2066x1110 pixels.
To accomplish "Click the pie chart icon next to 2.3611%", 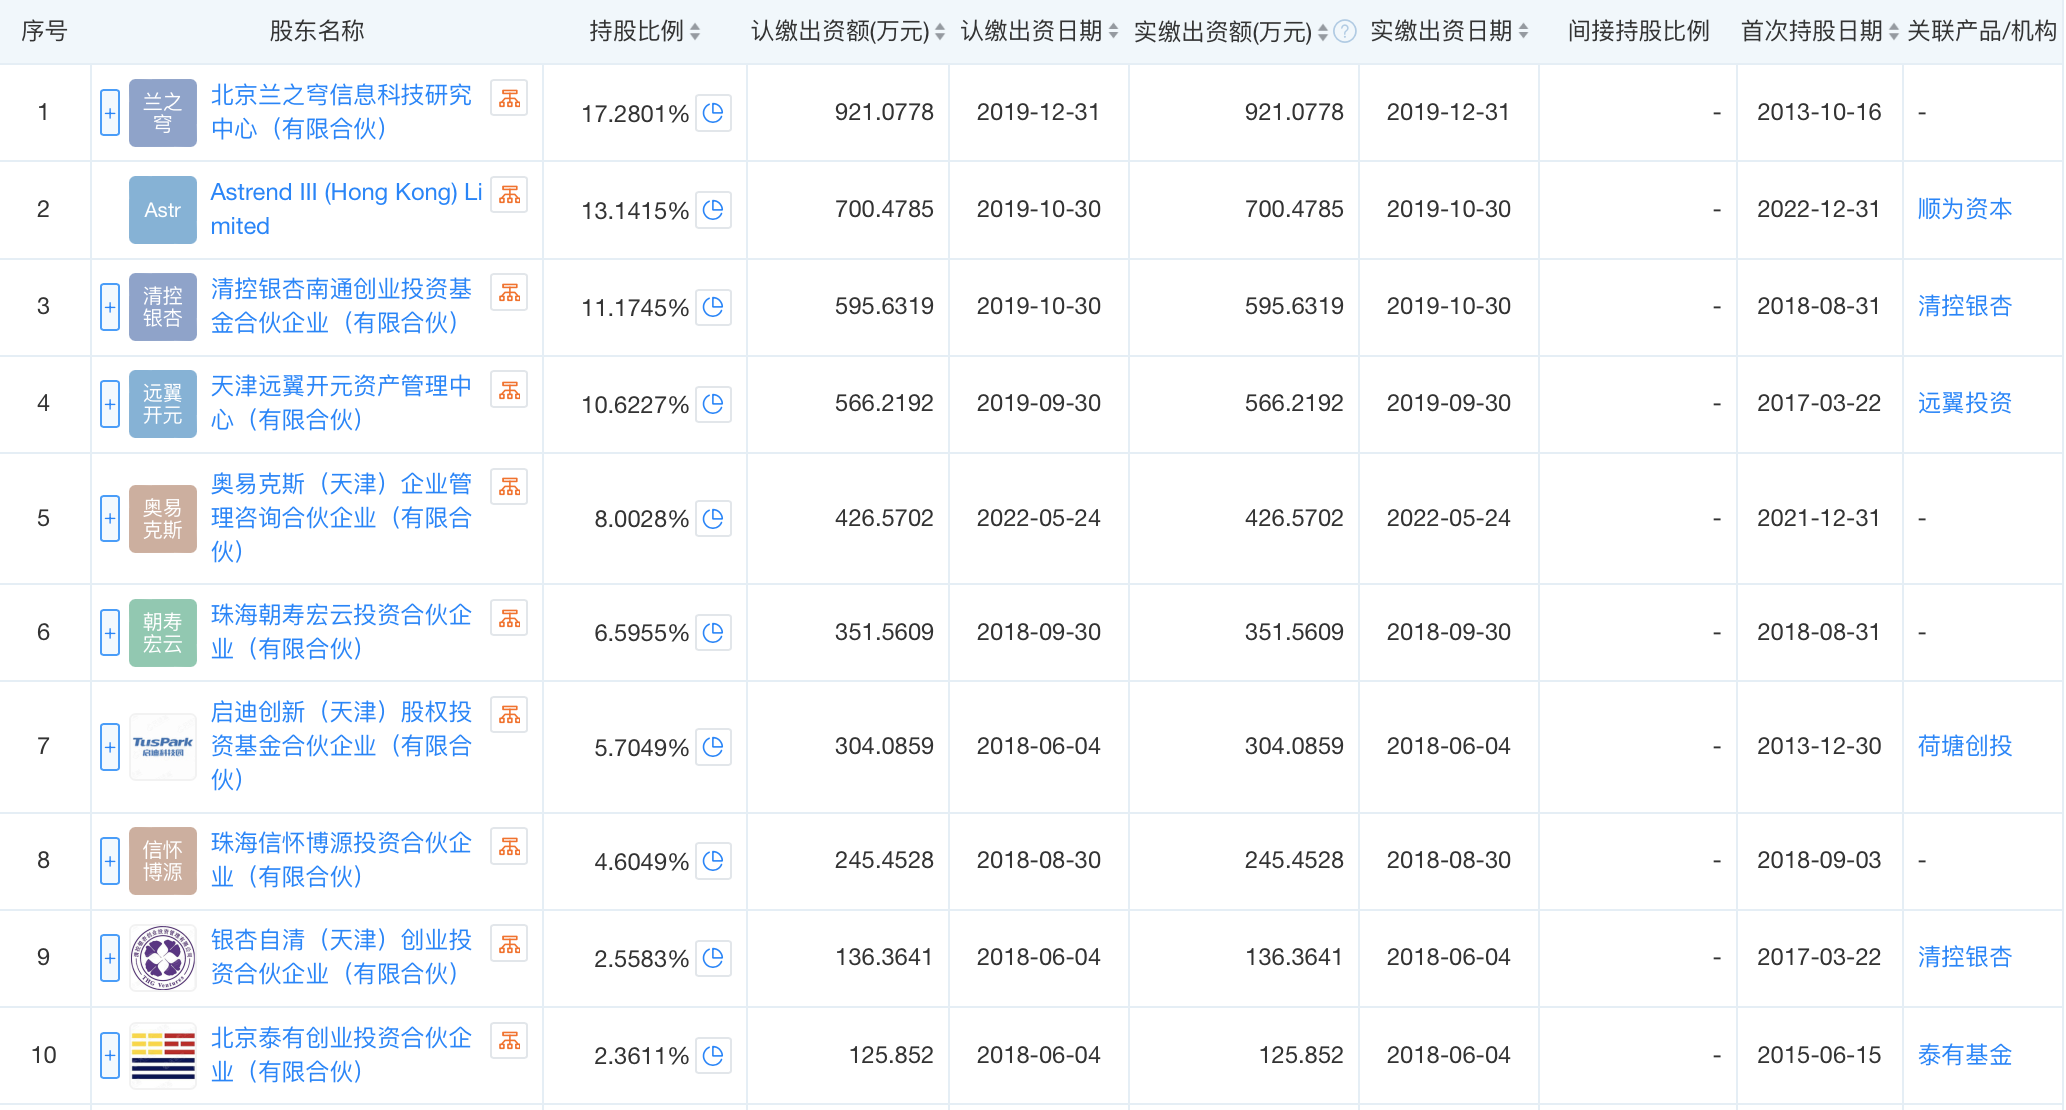I will tap(713, 1056).
